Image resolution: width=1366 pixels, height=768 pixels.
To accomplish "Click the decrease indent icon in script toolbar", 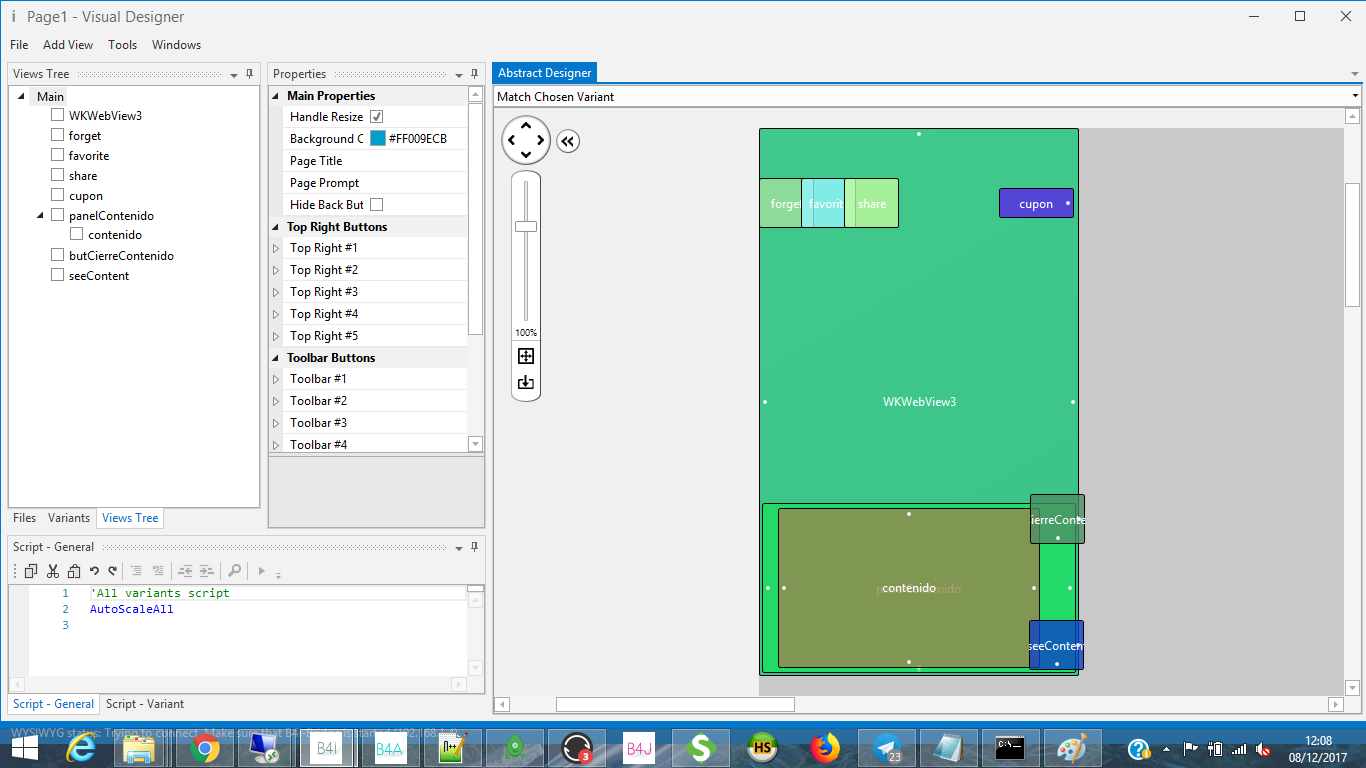I will pos(186,571).
